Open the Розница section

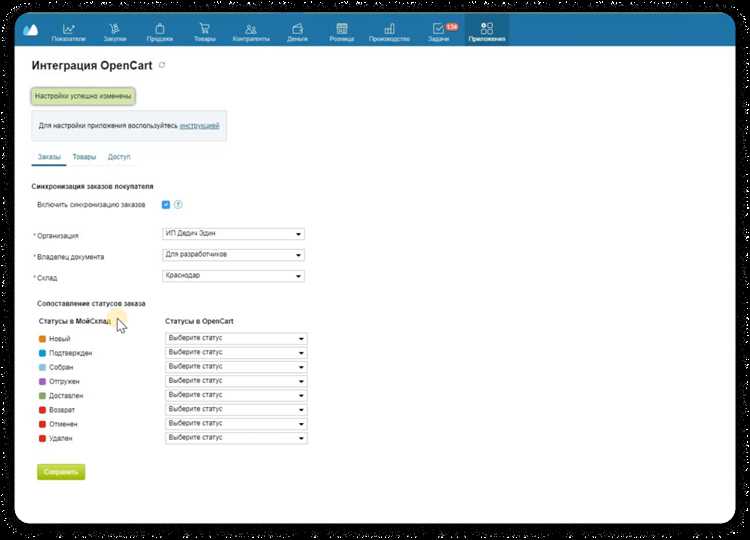[x=342, y=33]
